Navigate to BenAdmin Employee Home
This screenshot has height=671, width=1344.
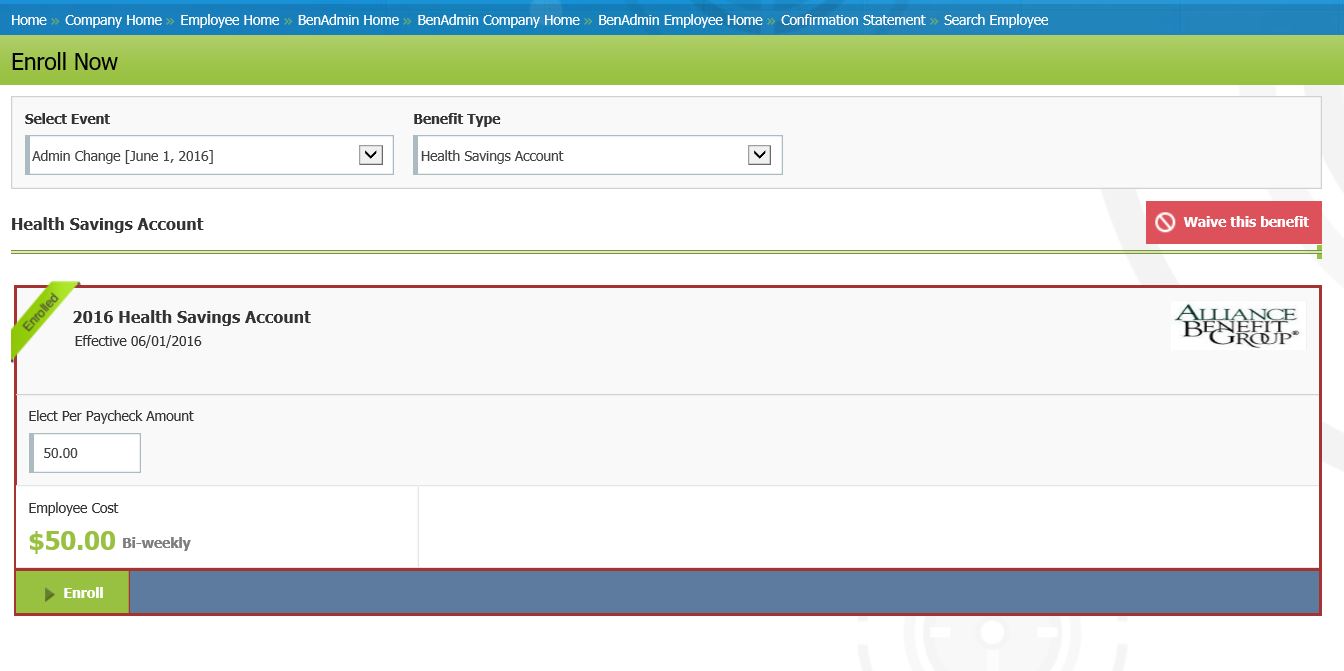(x=681, y=19)
